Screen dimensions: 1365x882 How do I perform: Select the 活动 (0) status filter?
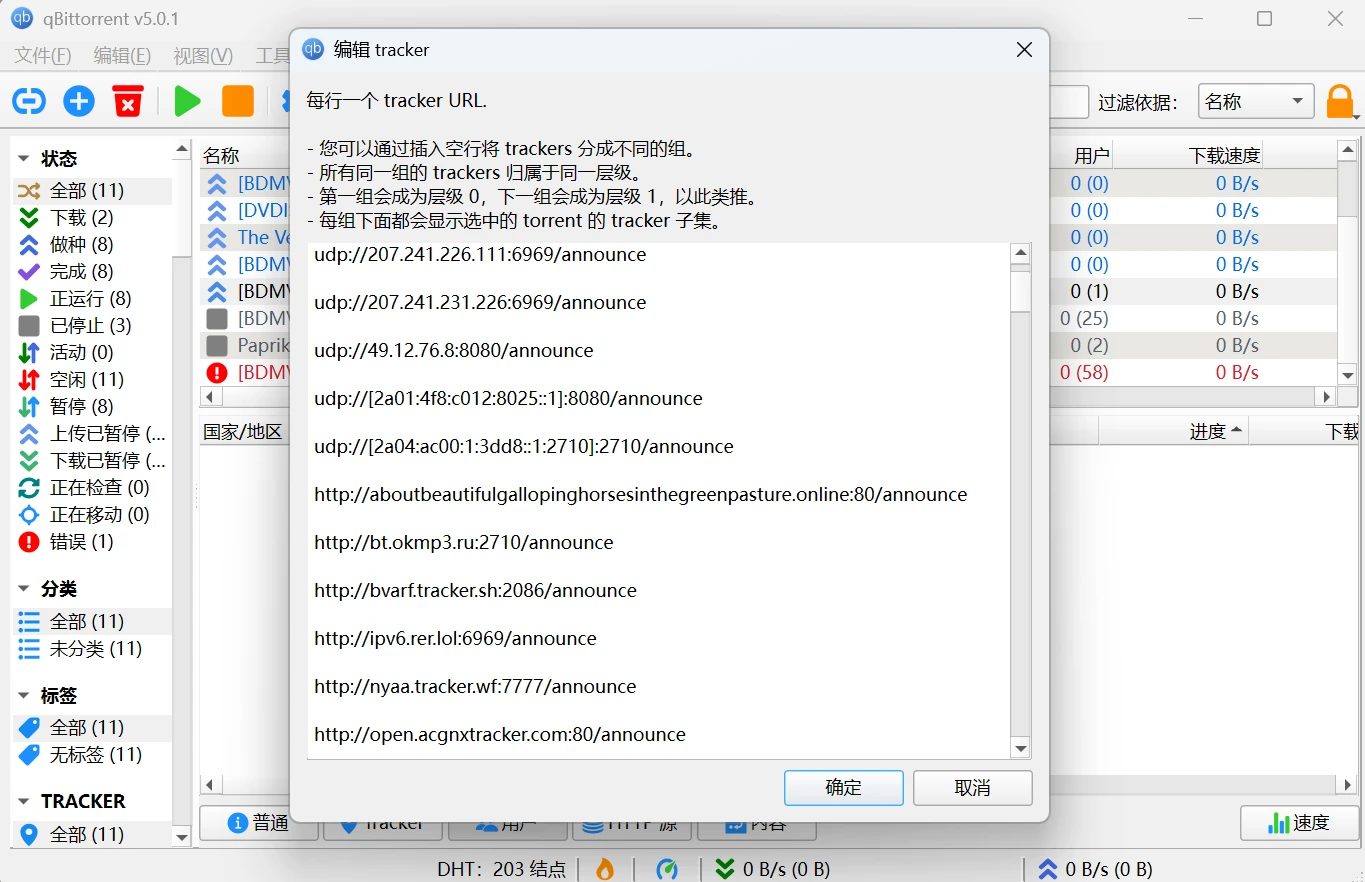pyautogui.click(x=81, y=352)
